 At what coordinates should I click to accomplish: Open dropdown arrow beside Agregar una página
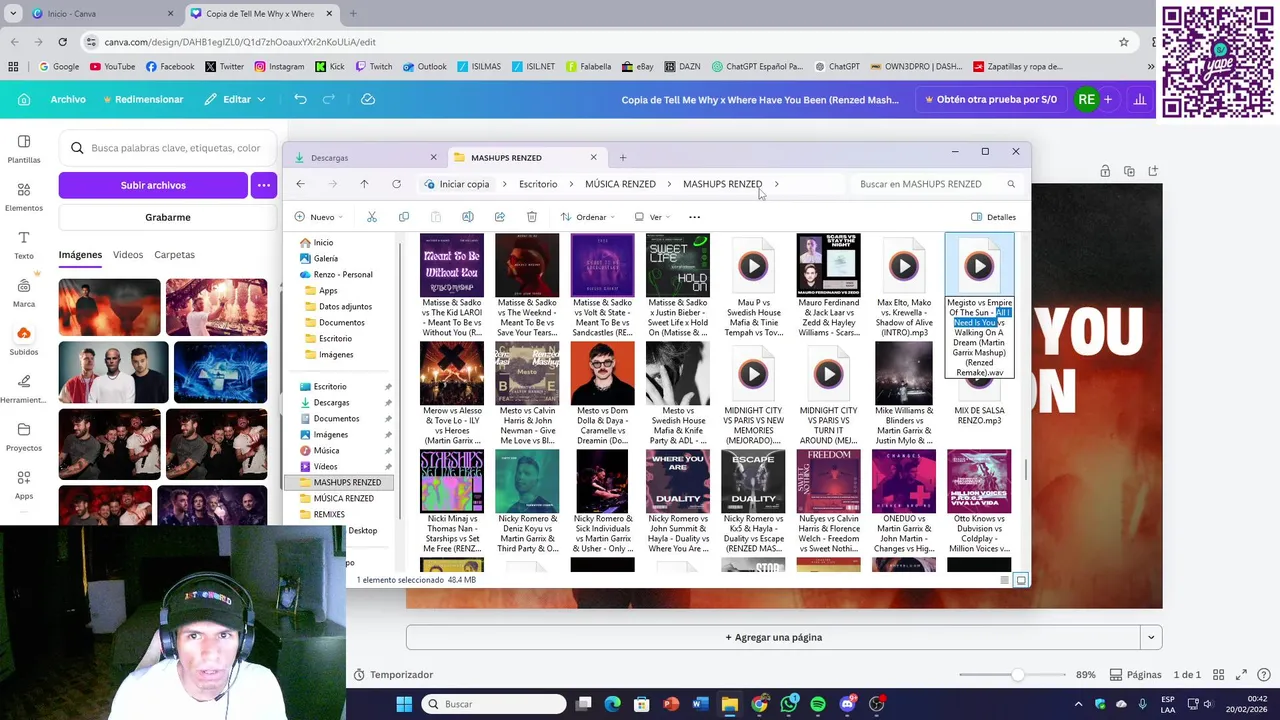1151,637
